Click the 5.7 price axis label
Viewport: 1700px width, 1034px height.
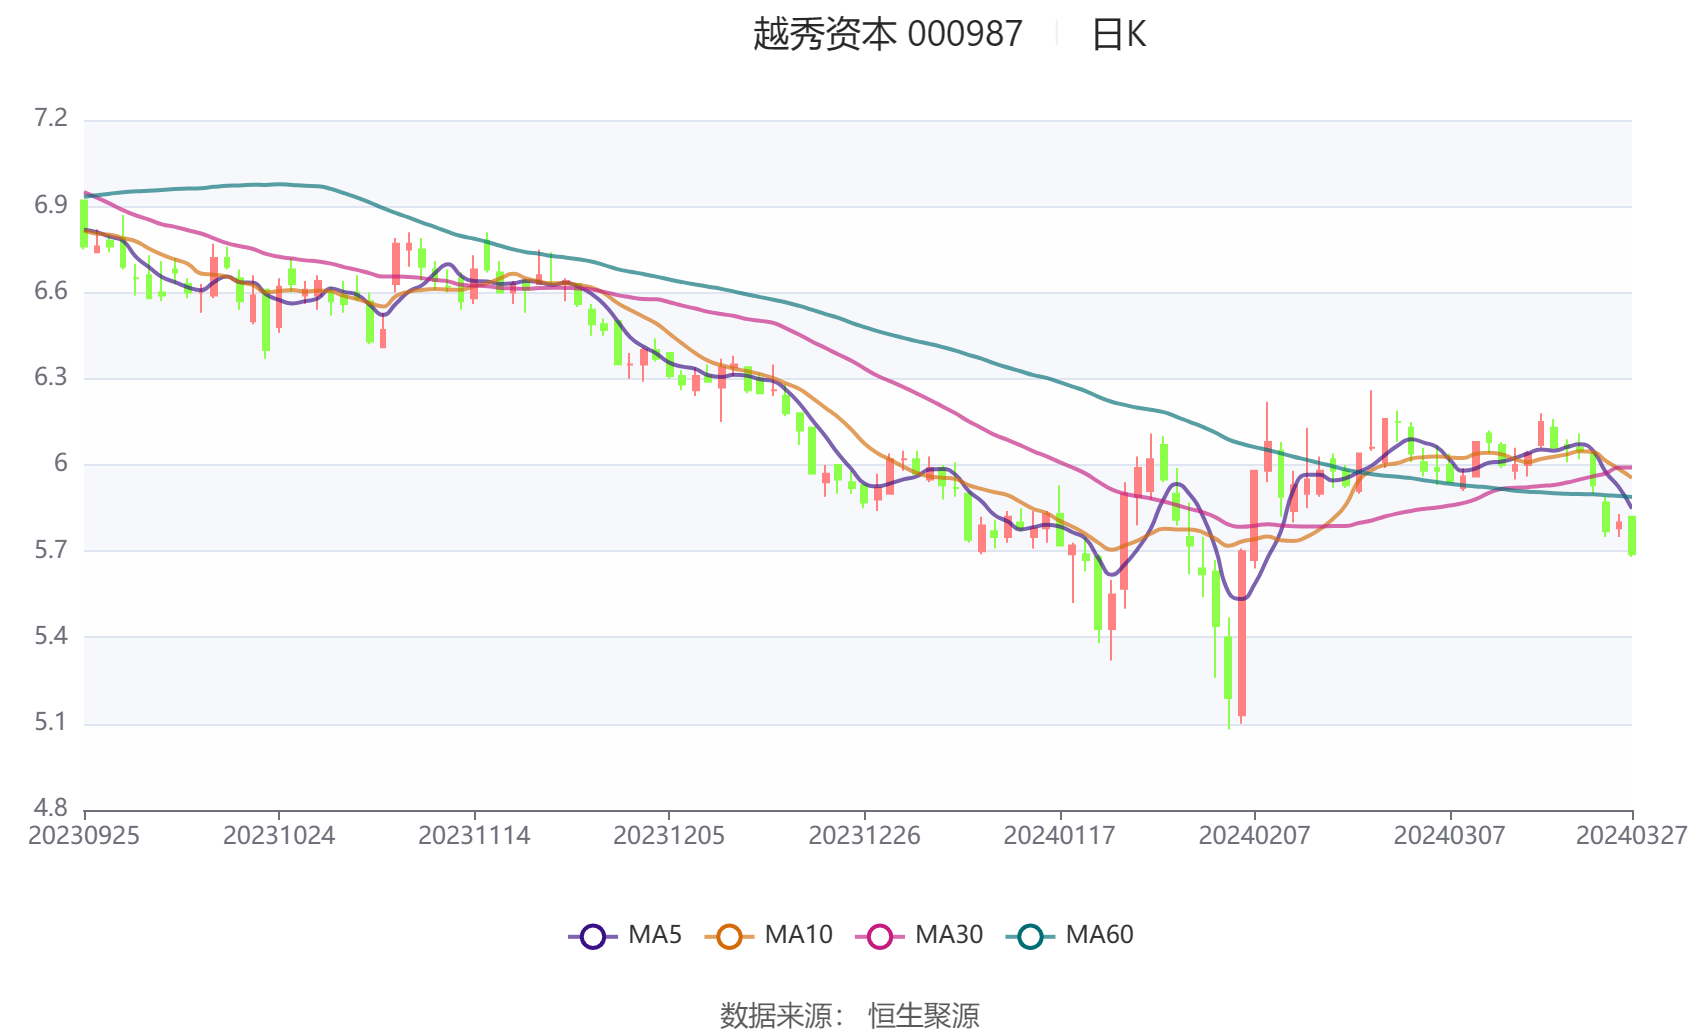51,550
